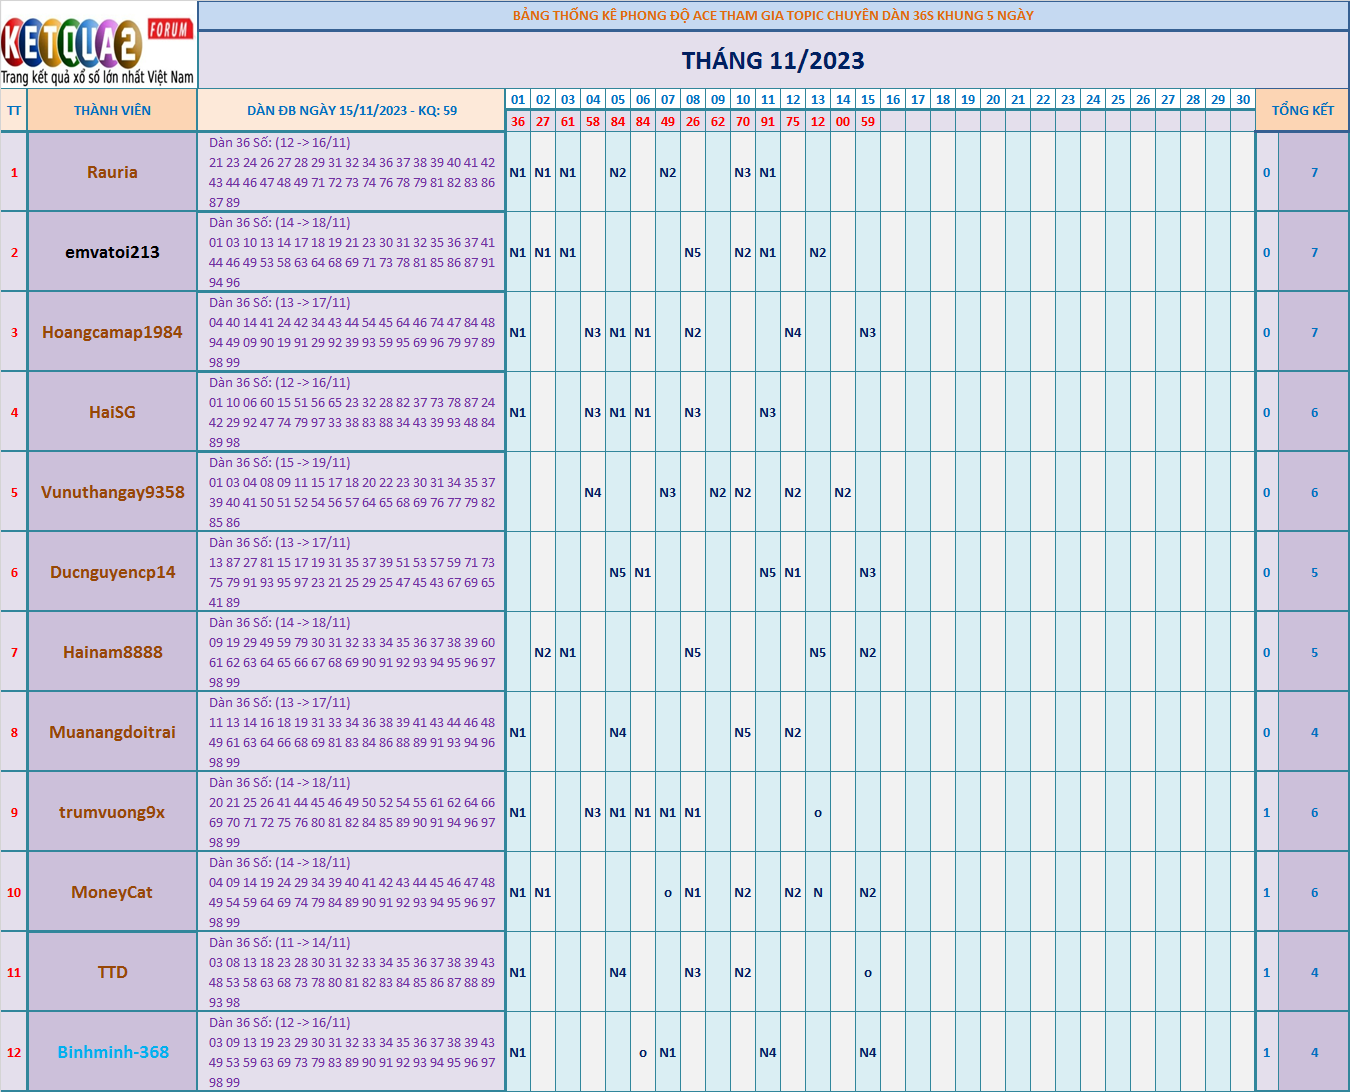
Task: Click the TỔNG KẾT column header
Action: 1302,110
